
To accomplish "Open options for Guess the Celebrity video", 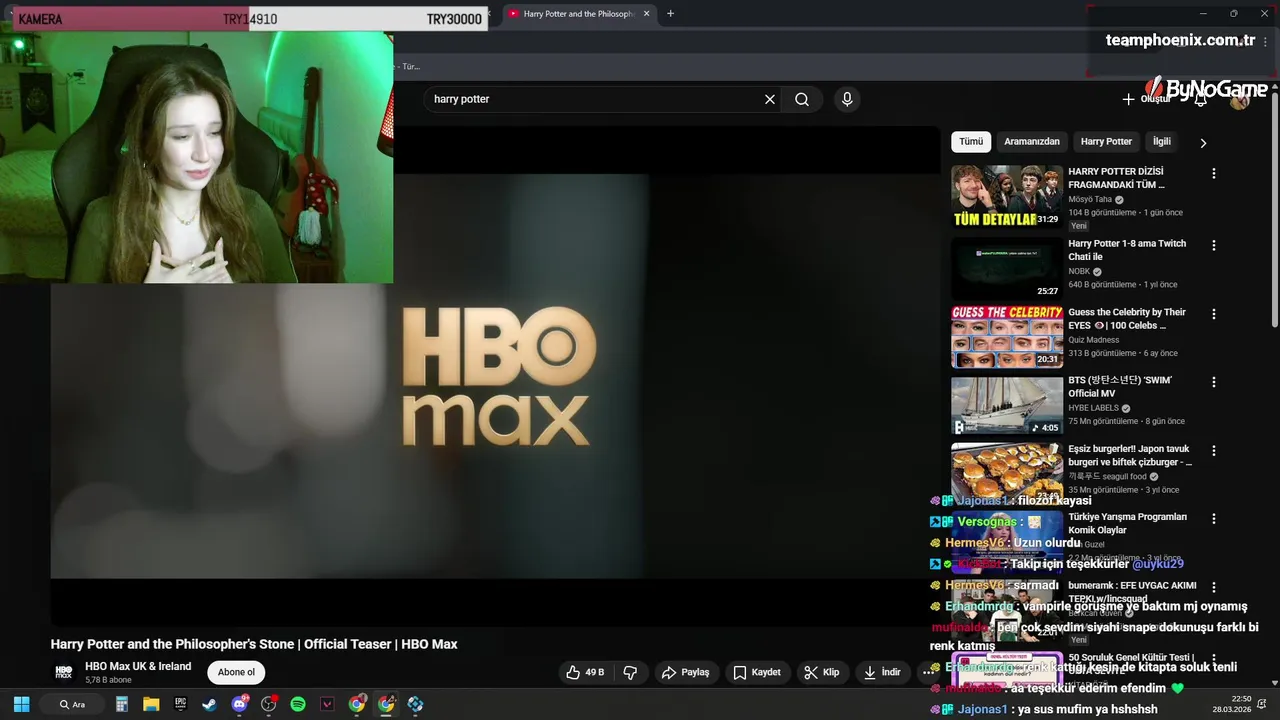I will 1214,314.
